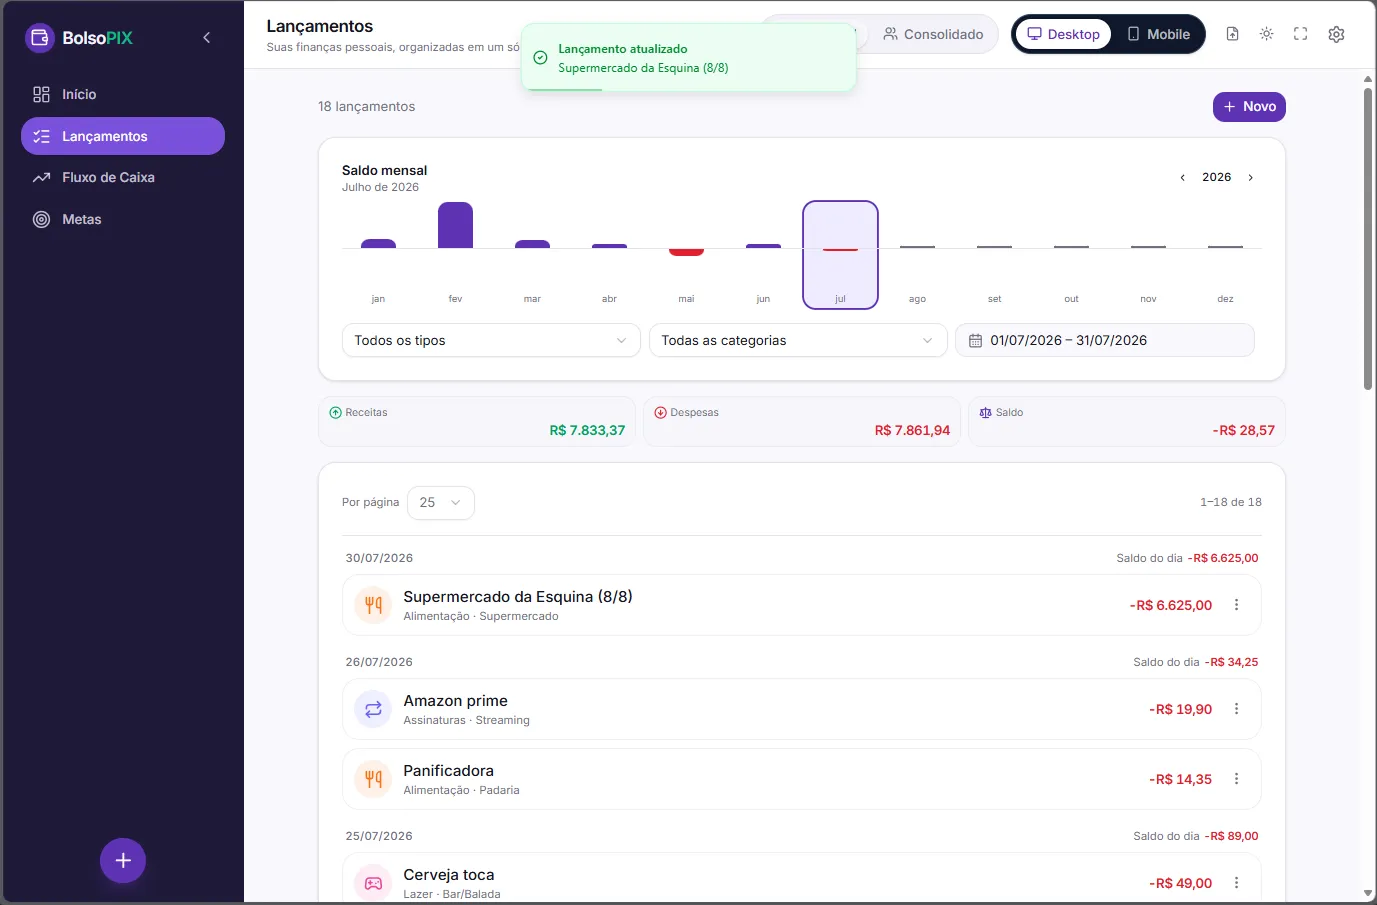The height and width of the screenshot is (905, 1377).
Task: Collapse the sidebar with the chevron icon
Action: click(207, 38)
